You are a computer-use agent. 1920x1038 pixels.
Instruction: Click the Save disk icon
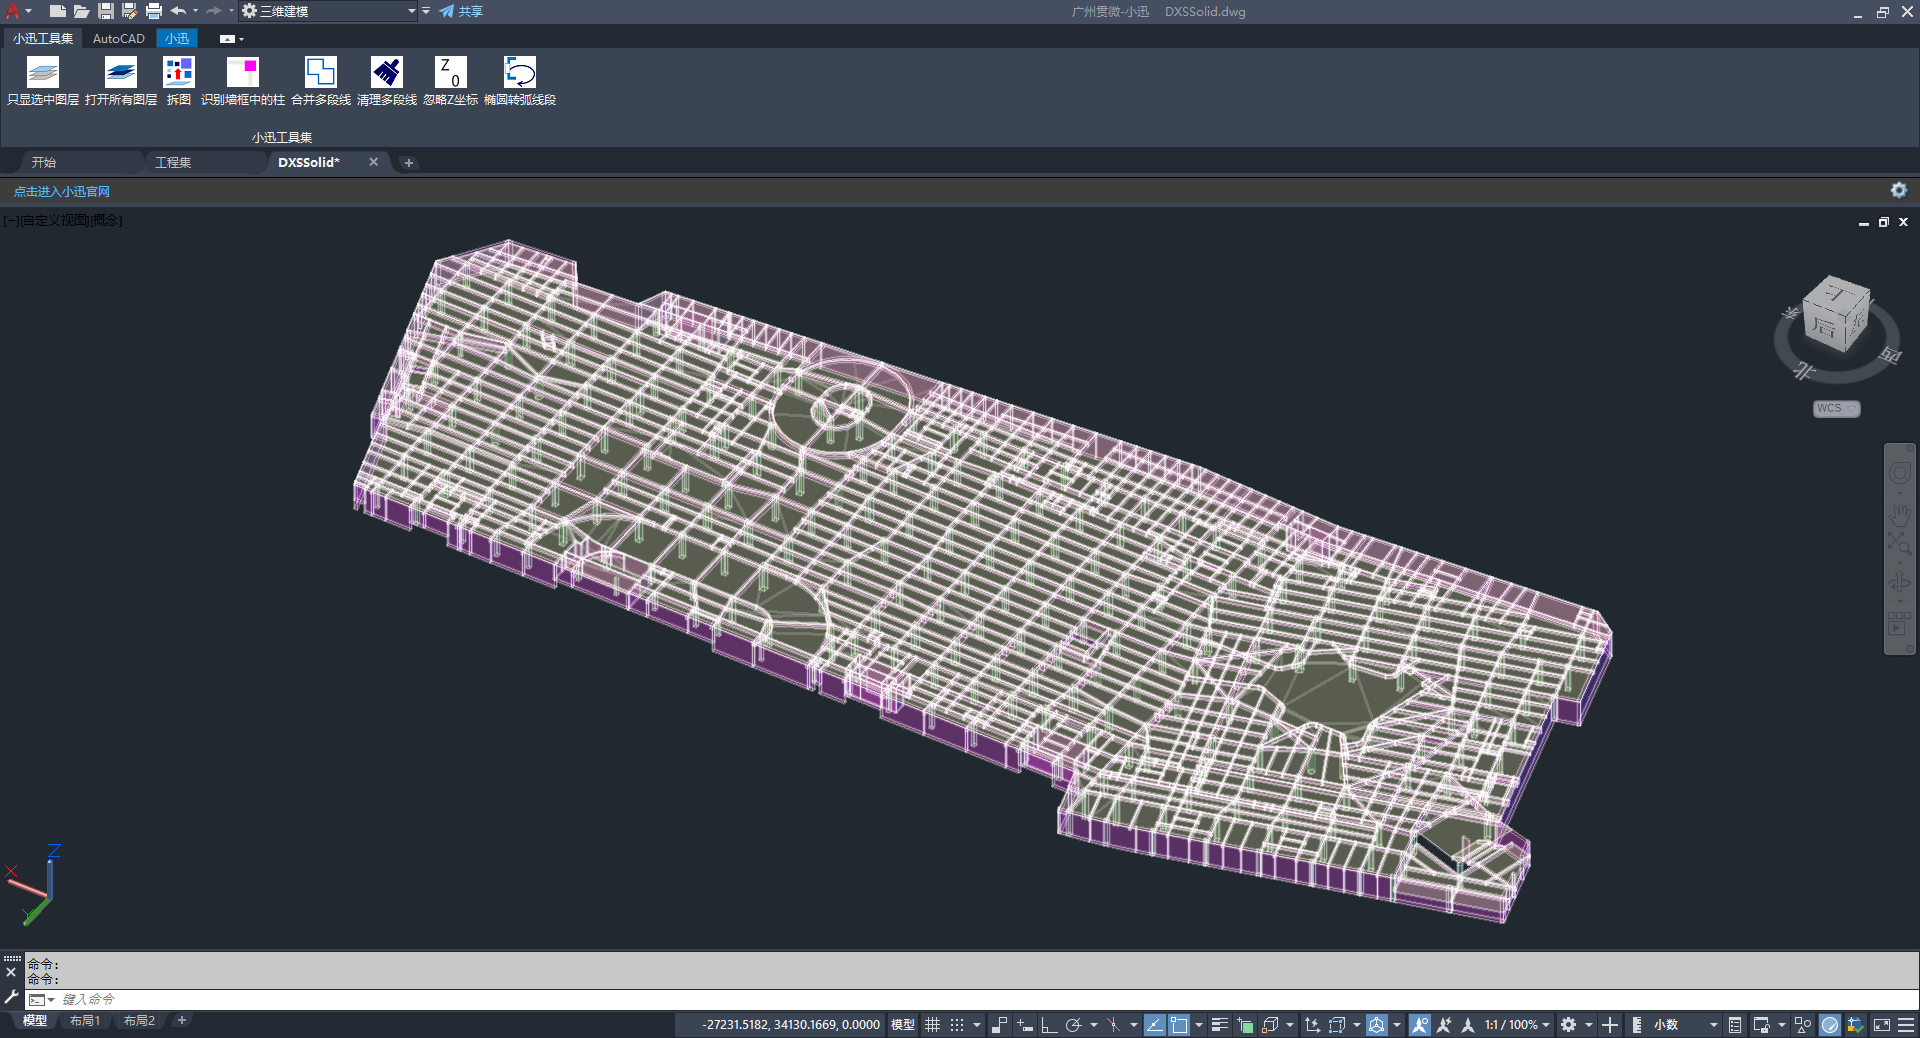(105, 11)
